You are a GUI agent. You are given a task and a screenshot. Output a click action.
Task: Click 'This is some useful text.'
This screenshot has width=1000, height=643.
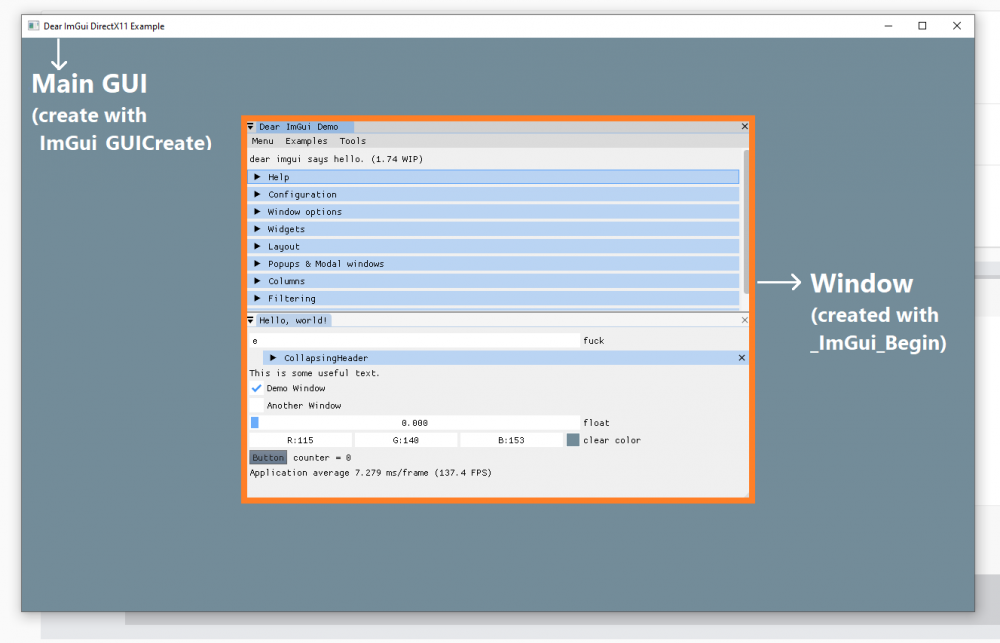(x=314, y=373)
